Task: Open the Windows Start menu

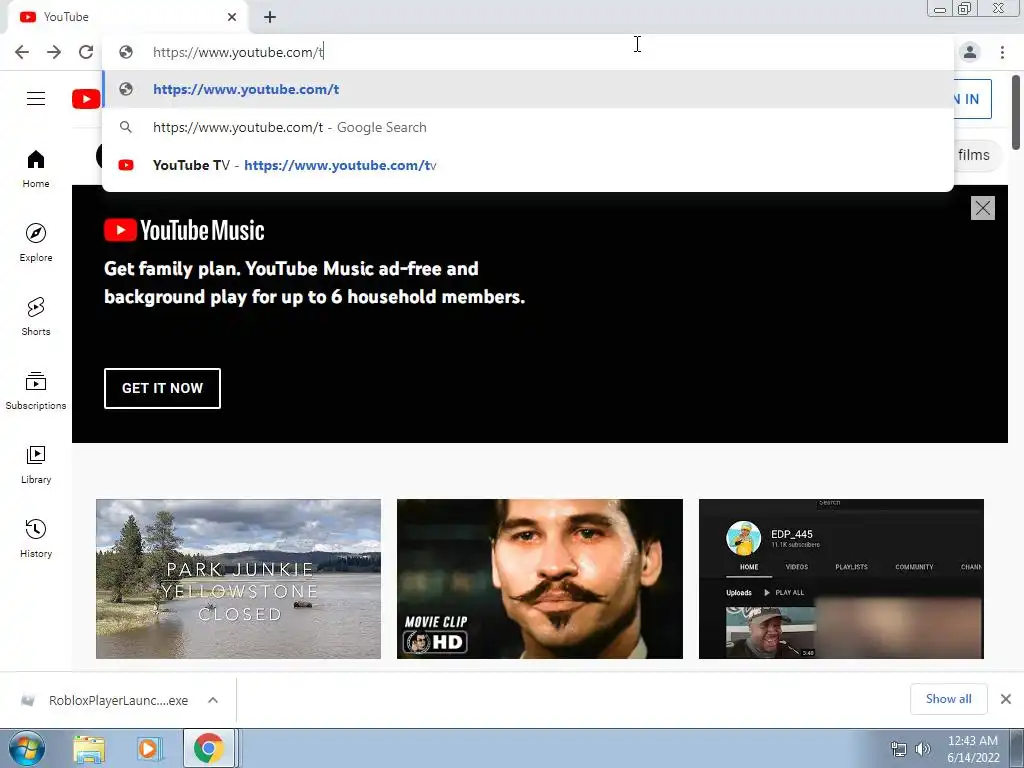Action: (27, 748)
